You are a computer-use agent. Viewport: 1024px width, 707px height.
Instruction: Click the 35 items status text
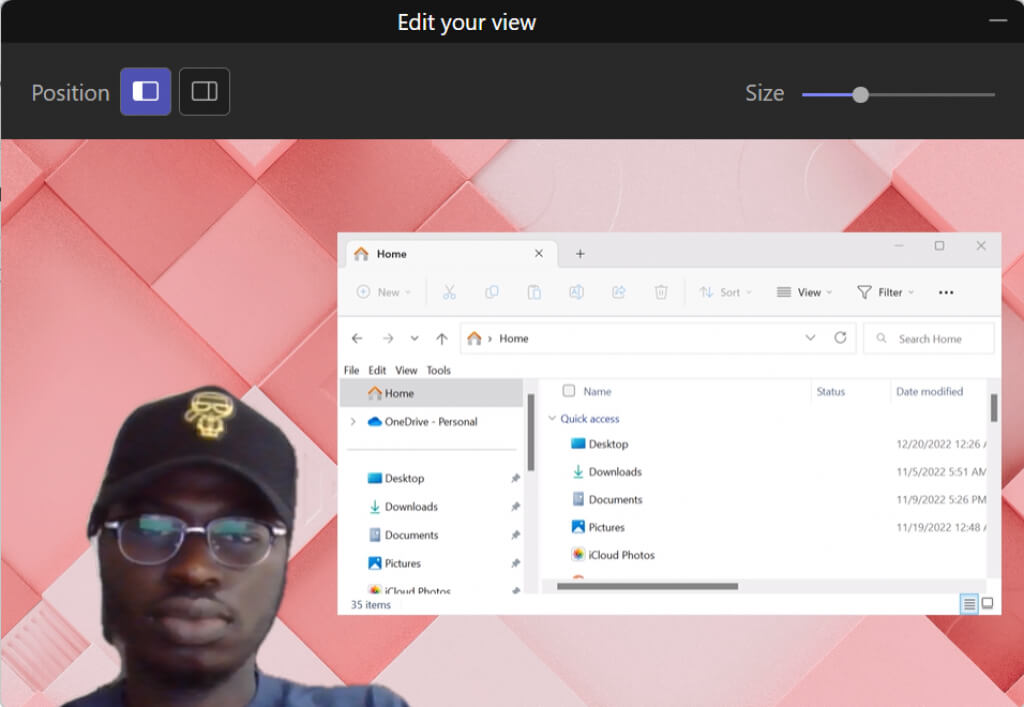pos(370,605)
